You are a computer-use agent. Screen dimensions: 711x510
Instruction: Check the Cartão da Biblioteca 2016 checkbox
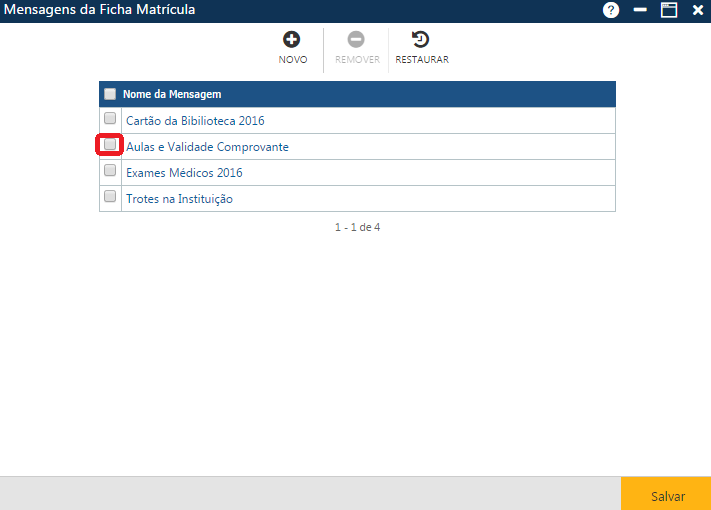pyautogui.click(x=110, y=119)
